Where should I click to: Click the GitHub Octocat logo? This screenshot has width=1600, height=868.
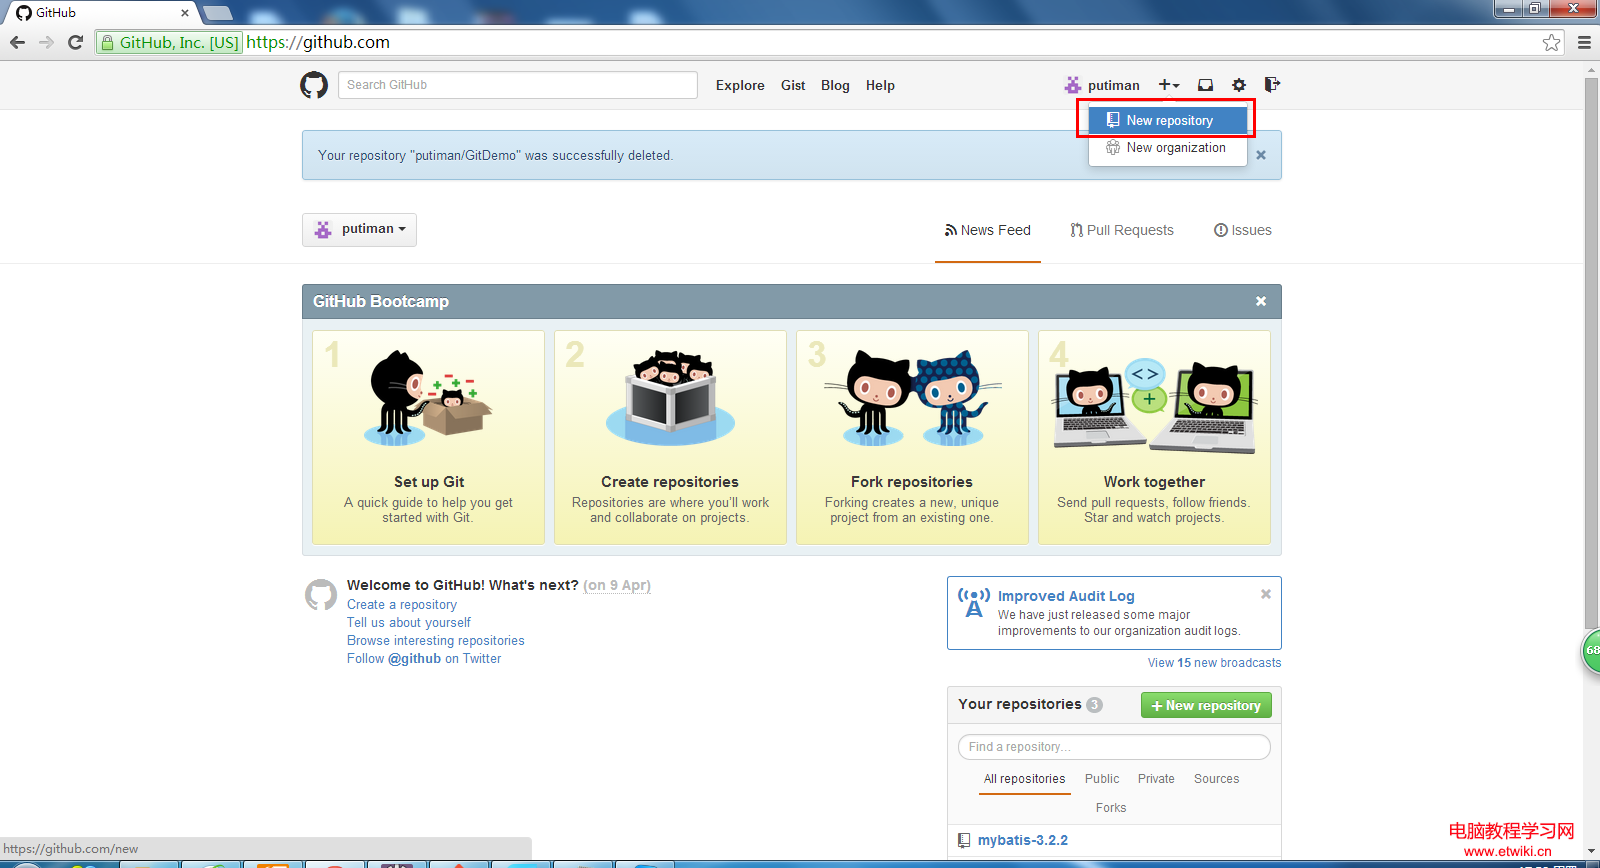(314, 85)
